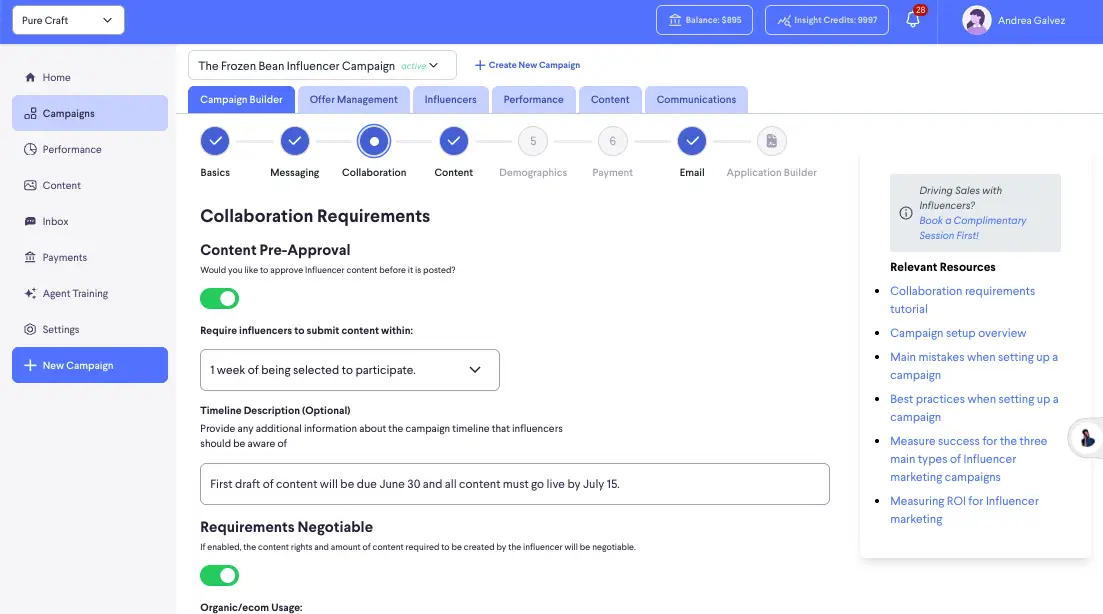1103x614 pixels.
Task: Open the Pure Craft brand dropdown
Action: [68, 20]
